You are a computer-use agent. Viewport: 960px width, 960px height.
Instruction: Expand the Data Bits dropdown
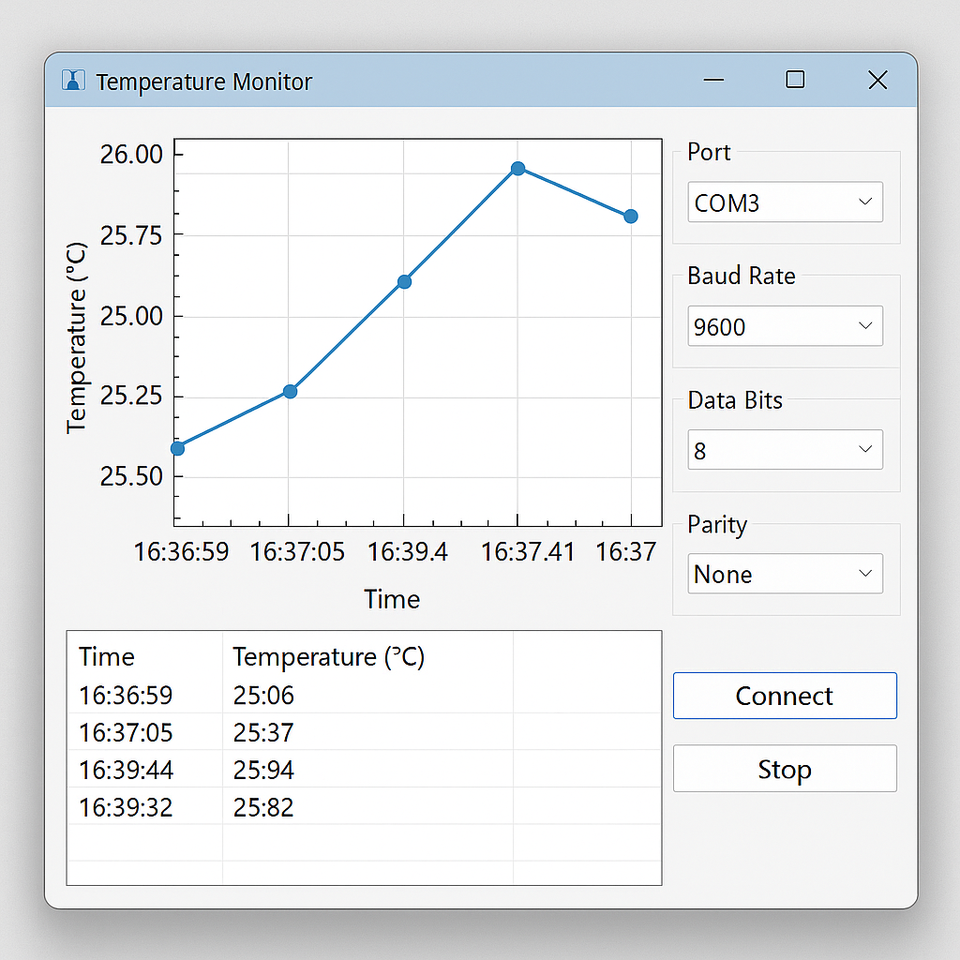click(x=785, y=449)
